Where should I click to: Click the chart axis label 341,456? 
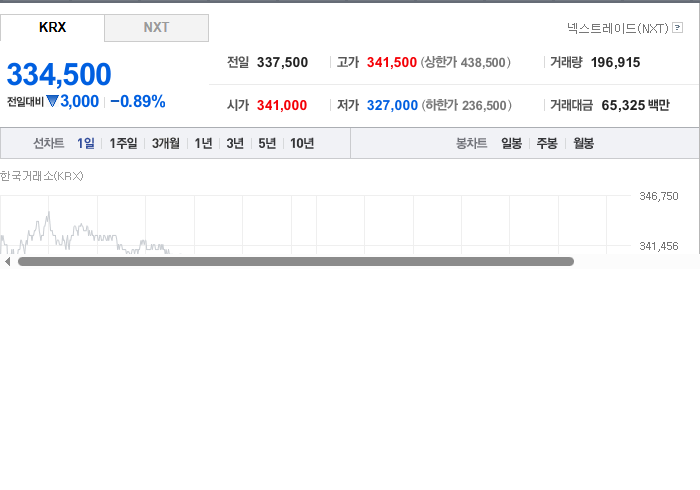click(x=658, y=246)
